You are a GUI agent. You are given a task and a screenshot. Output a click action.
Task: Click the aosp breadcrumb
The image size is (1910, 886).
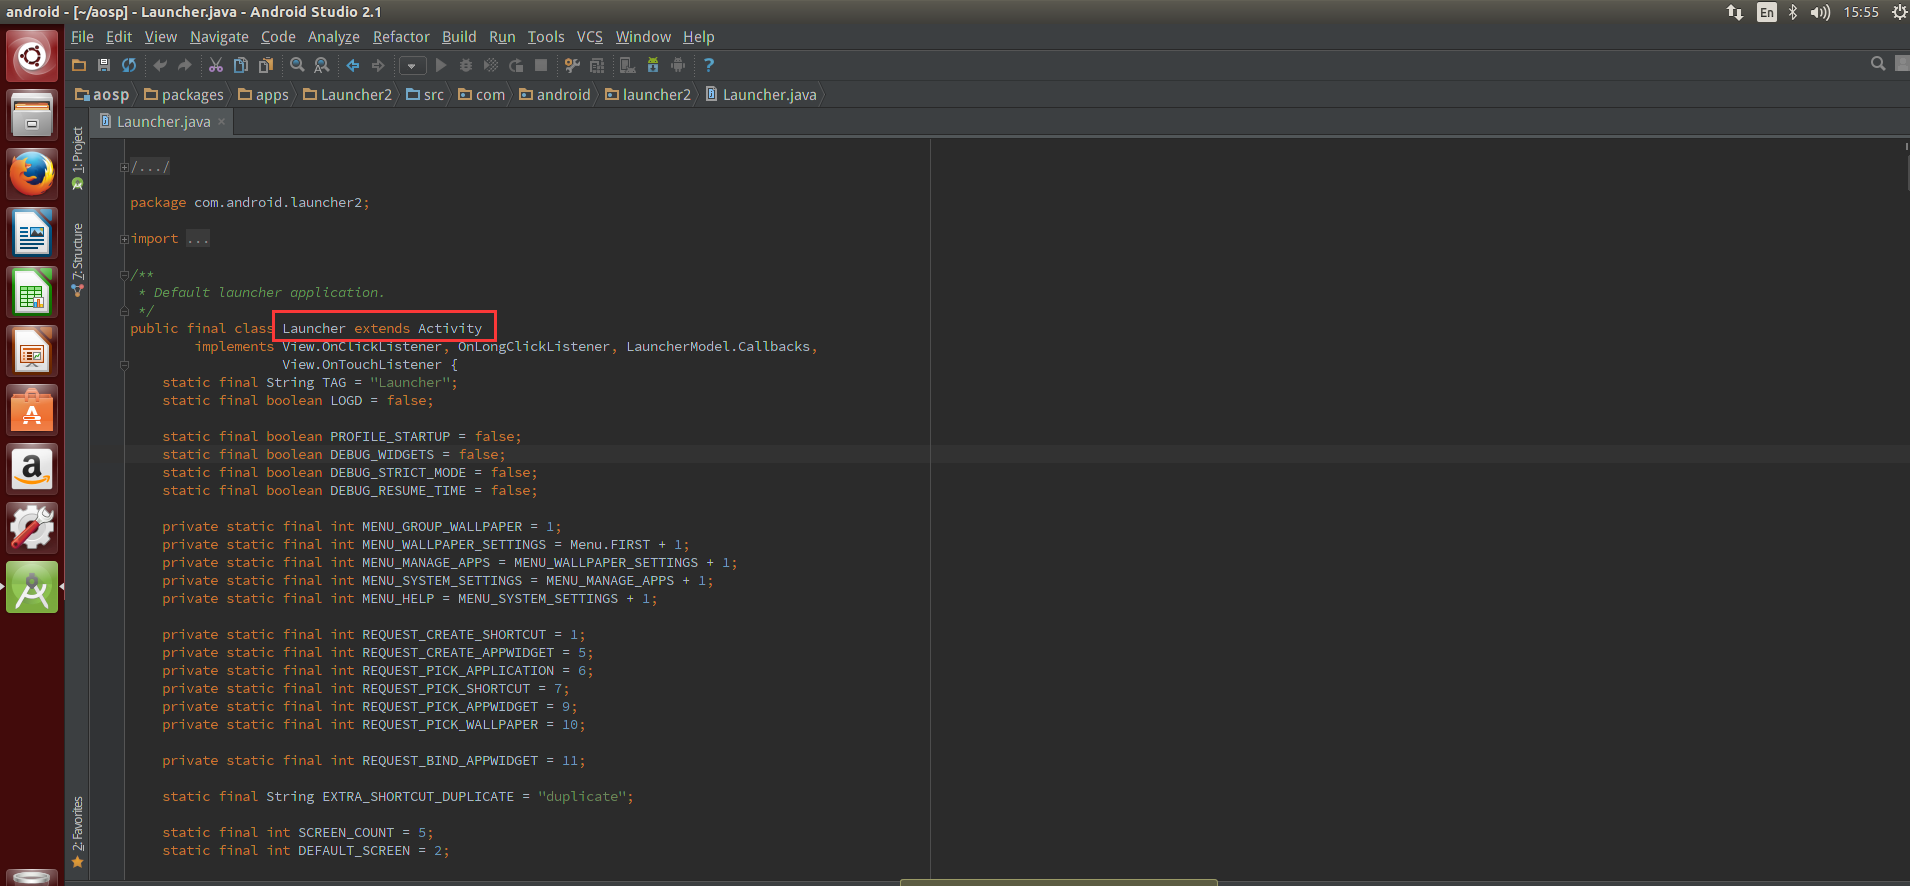102,95
